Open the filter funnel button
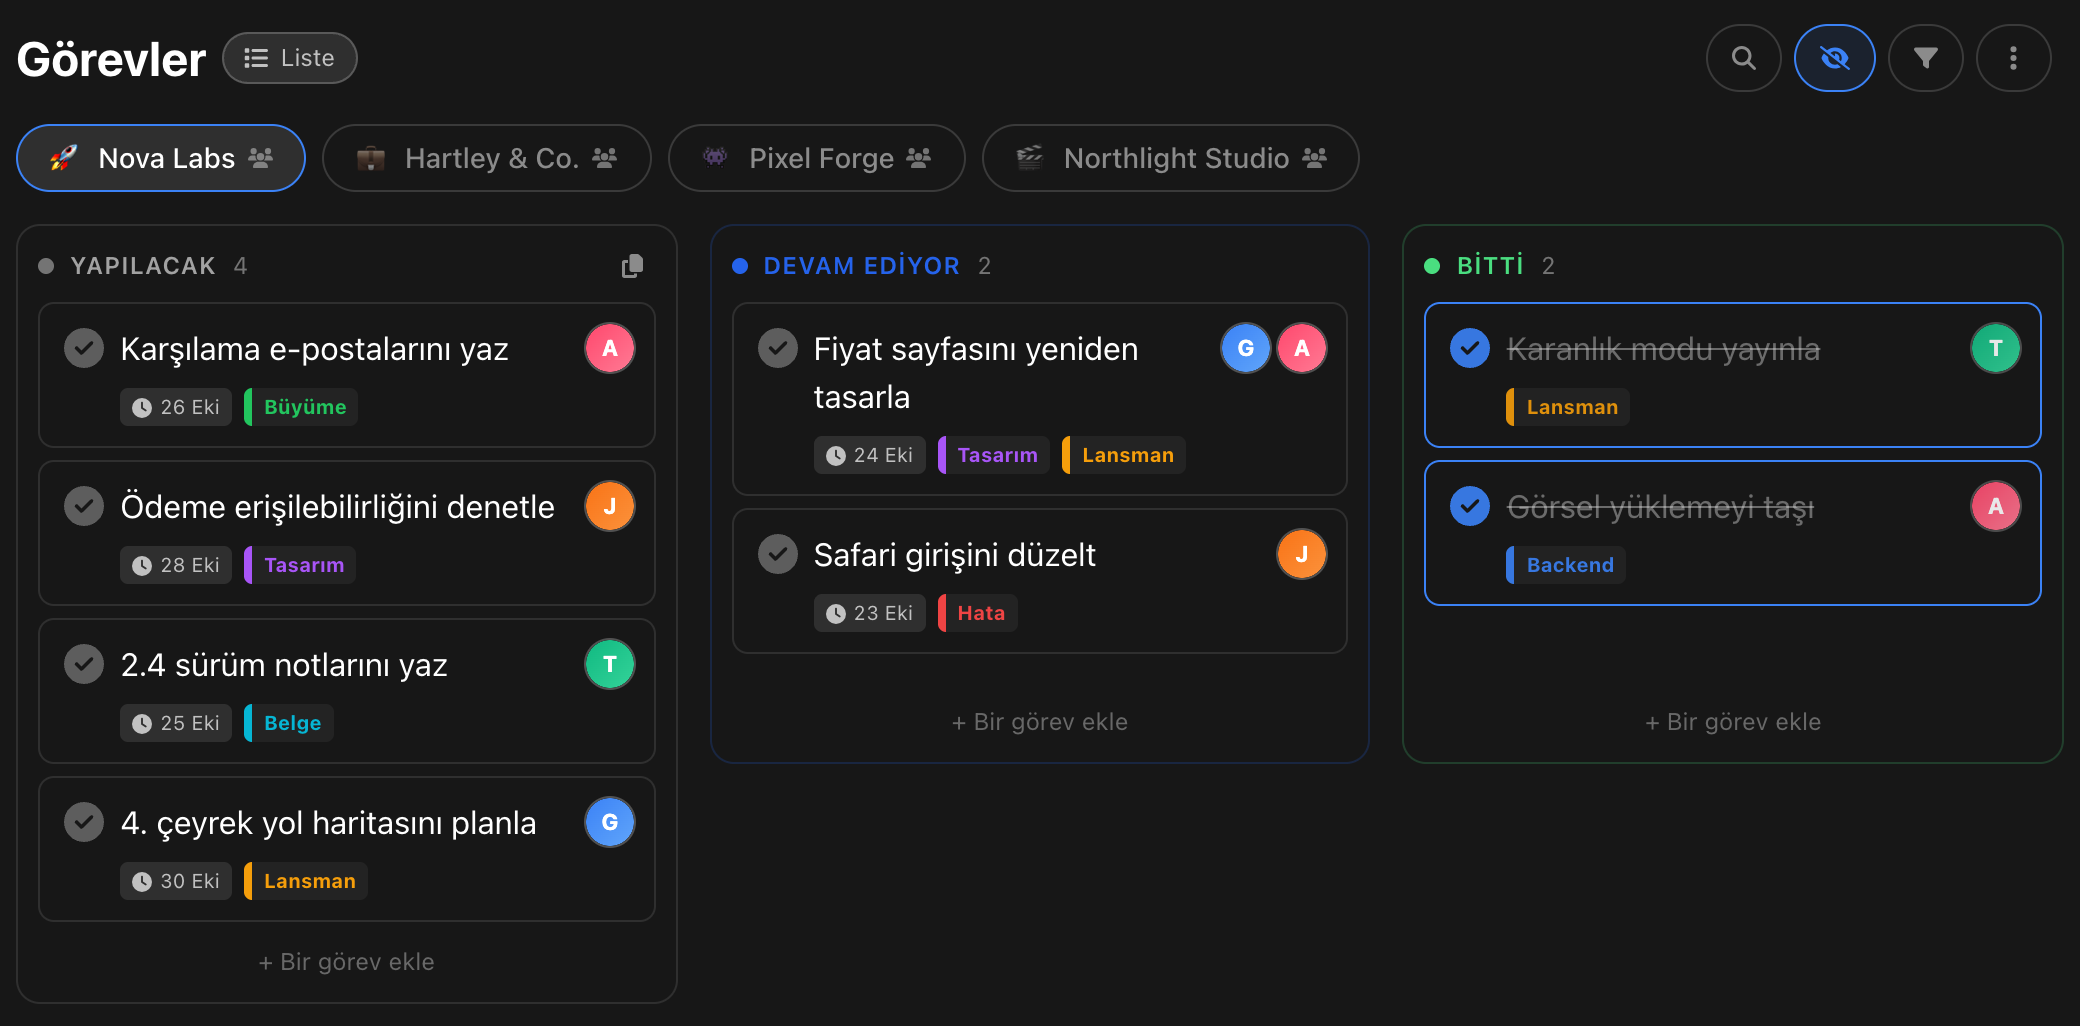 pos(1925,58)
